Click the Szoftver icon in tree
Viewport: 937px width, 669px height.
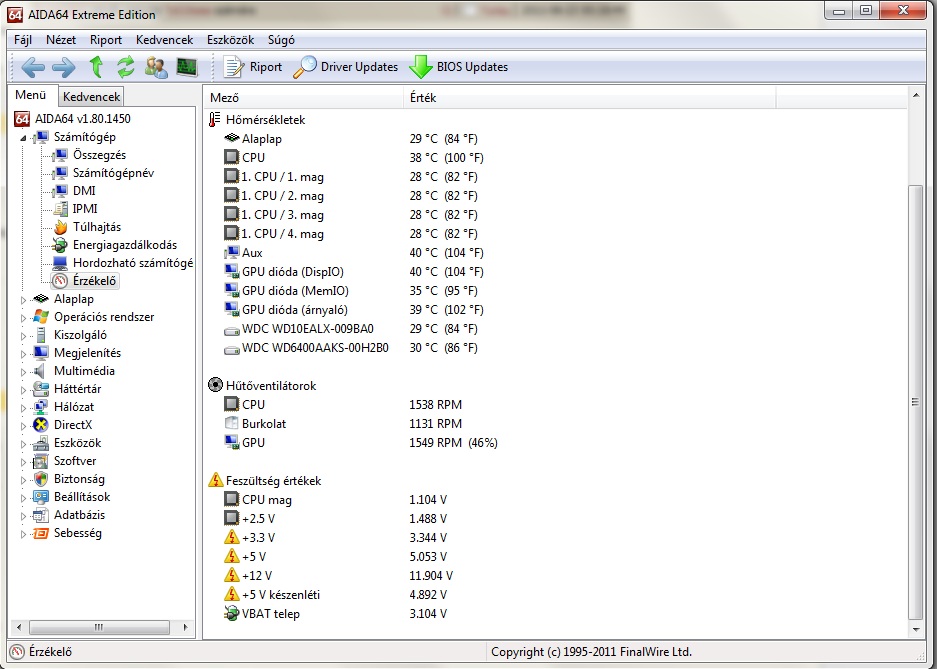pyautogui.click(x=41, y=461)
